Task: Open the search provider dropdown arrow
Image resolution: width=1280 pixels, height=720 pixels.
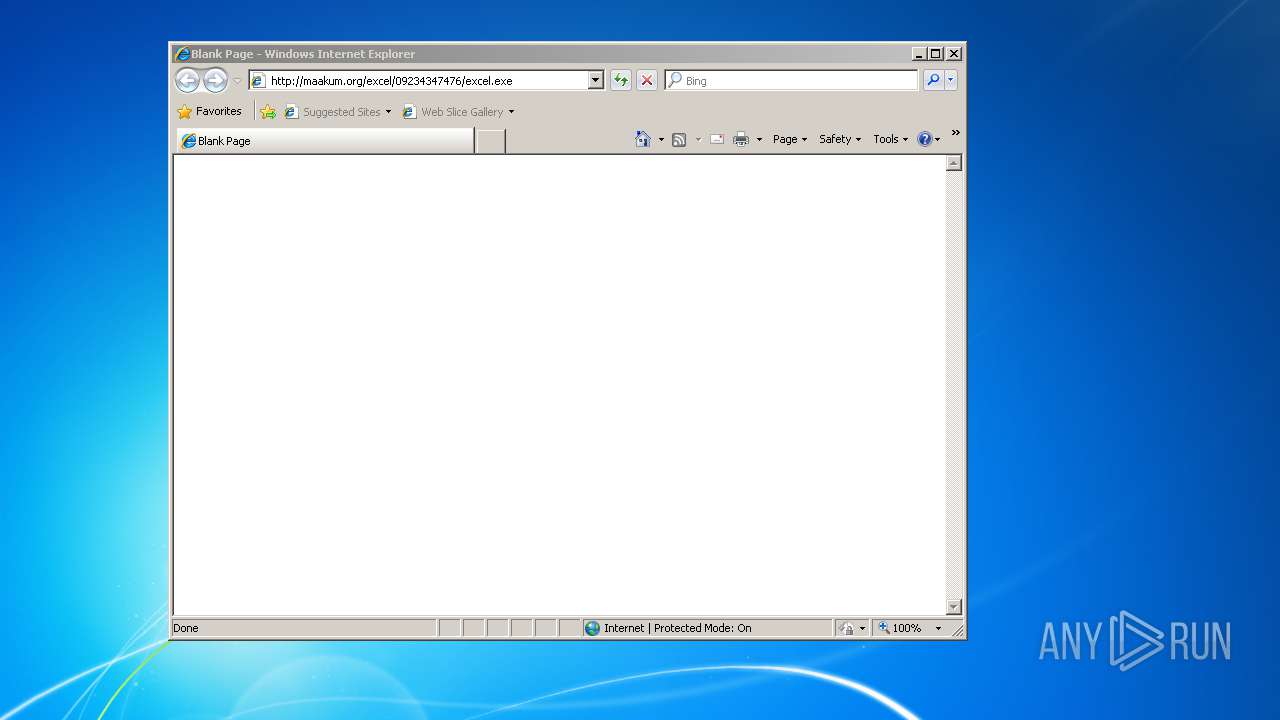Action: click(x=951, y=81)
